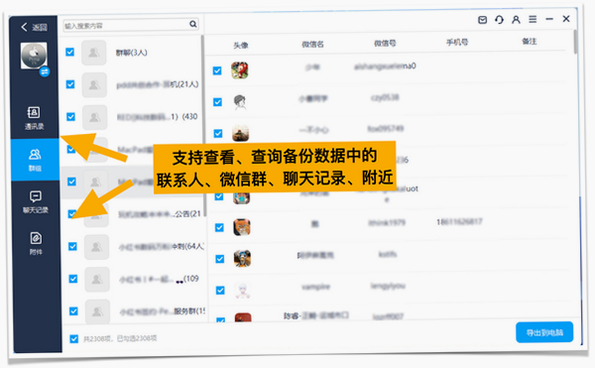
Task: Click the blue switch-device badge on avatar
Action: pyautogui.click(x=45, y=71)
